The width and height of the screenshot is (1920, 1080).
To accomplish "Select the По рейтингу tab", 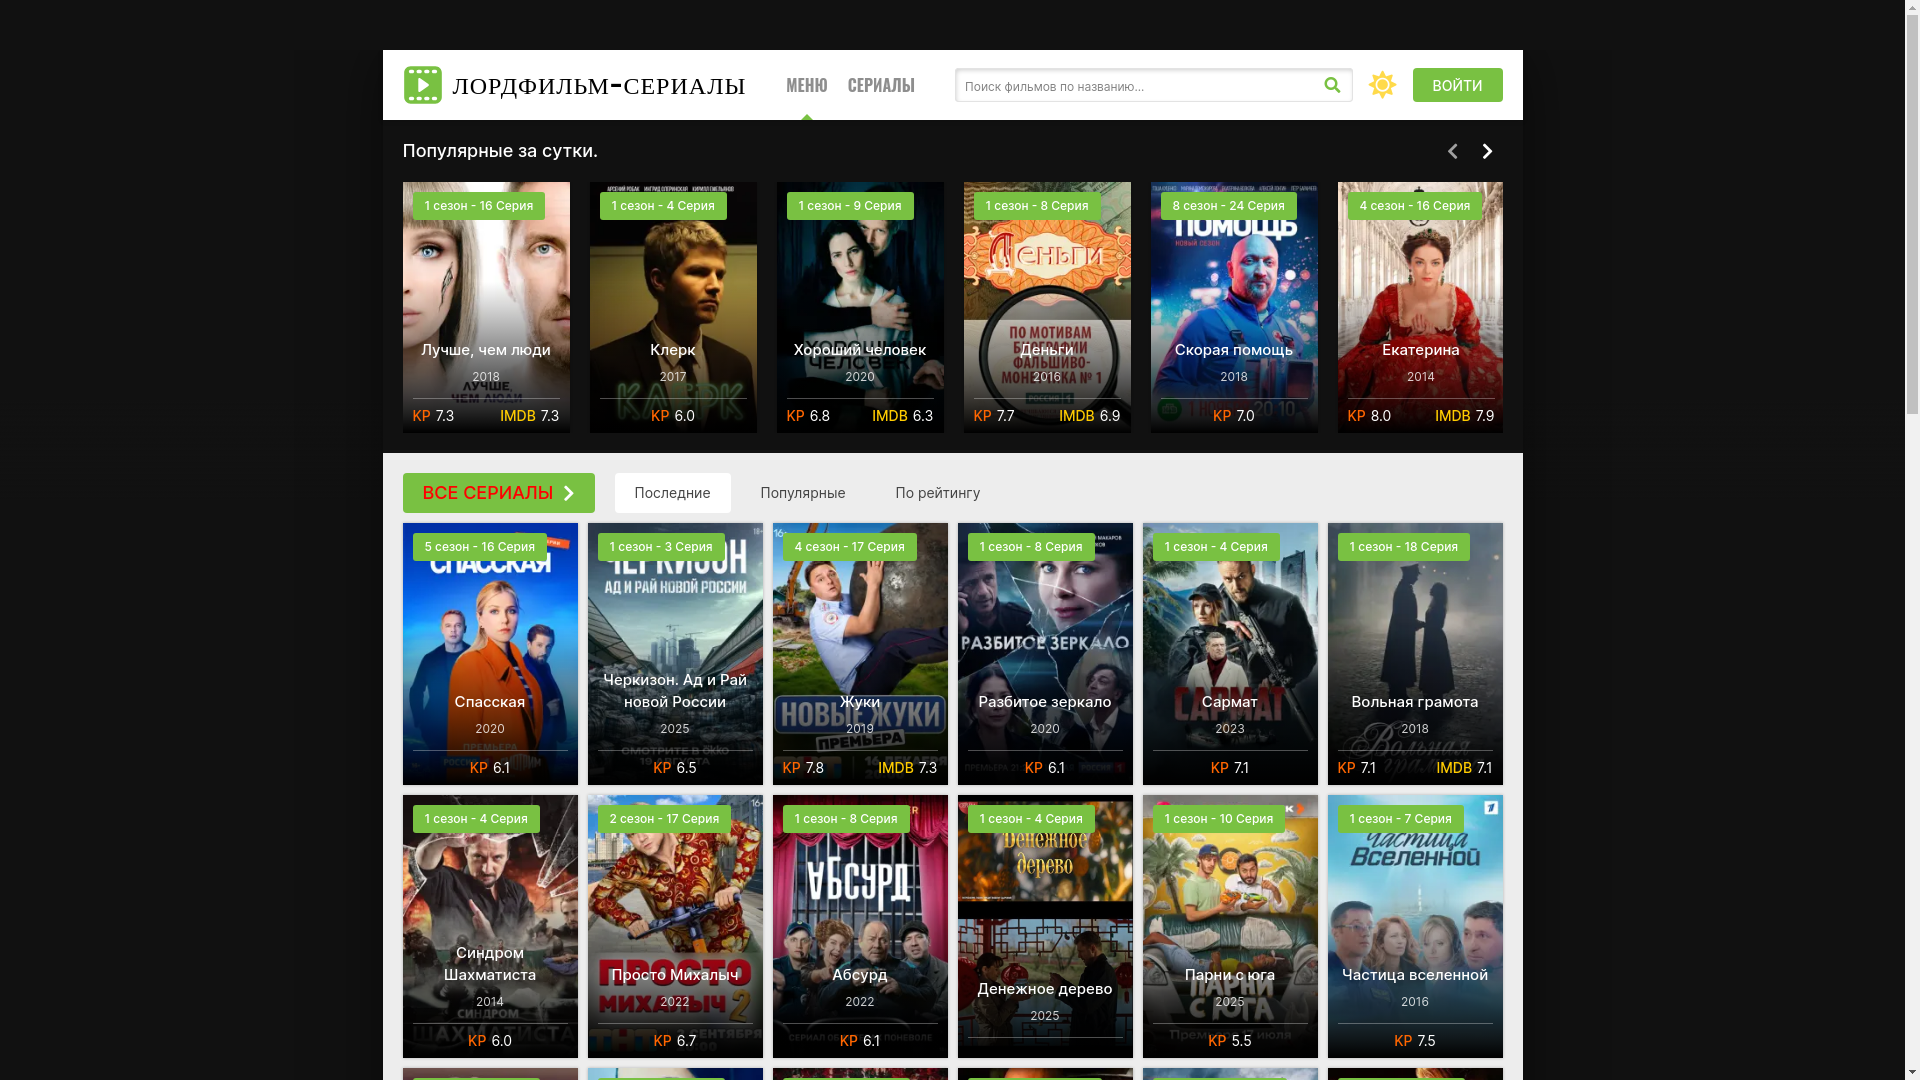I will point(937,493).
